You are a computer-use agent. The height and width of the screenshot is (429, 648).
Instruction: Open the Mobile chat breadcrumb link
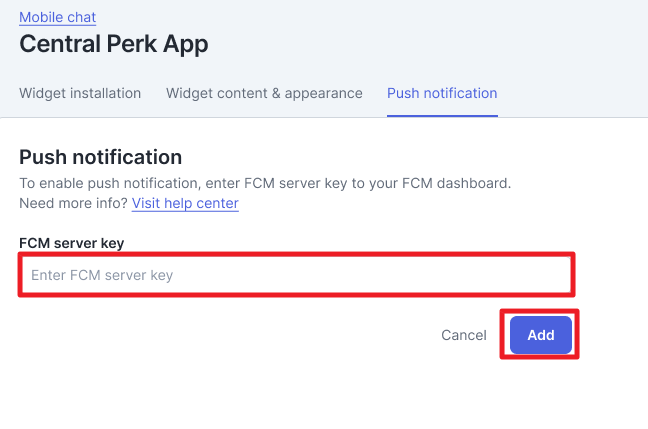58,17
